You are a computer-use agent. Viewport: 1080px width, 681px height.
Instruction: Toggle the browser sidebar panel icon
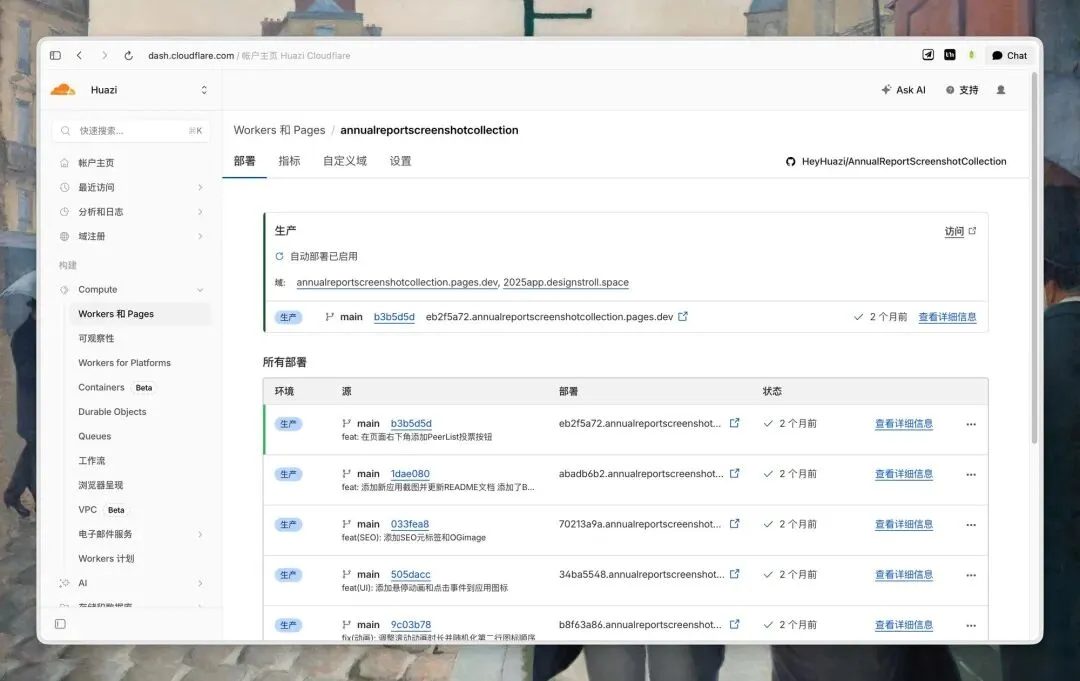[56, 55]
